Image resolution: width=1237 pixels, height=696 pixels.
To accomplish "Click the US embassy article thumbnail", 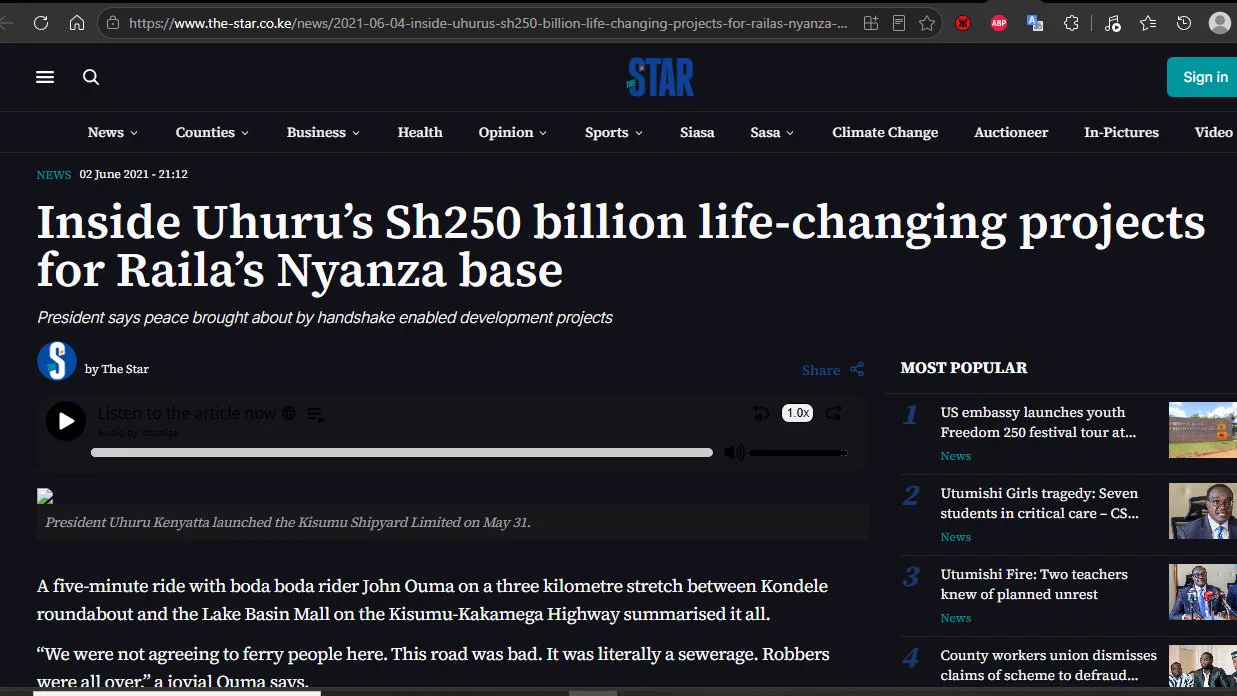I will [x=1203, y=430].
